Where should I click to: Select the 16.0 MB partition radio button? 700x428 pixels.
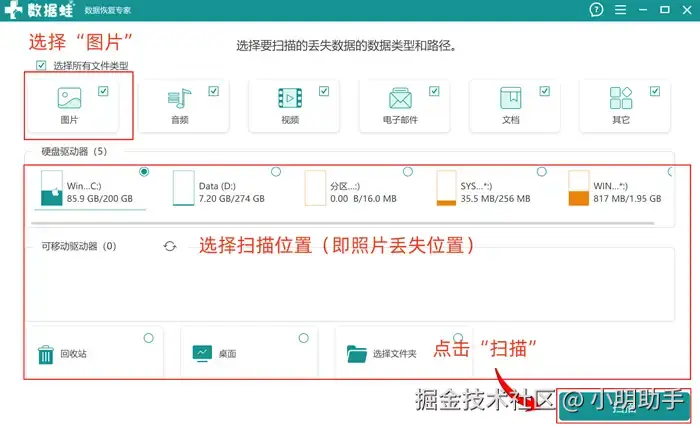coord(408,171)
